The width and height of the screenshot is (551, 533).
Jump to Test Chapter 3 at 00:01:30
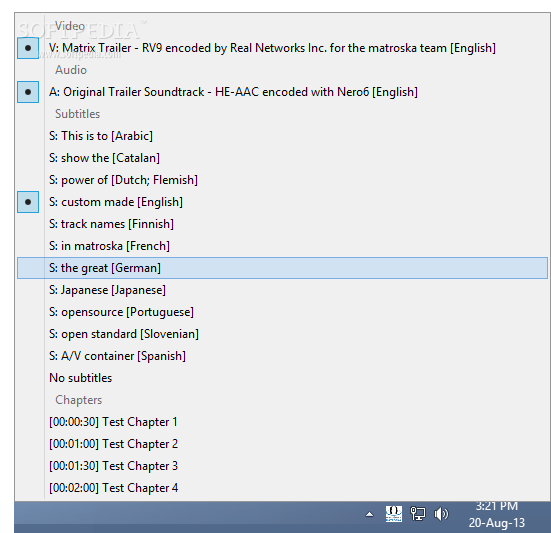pos(282,466)
